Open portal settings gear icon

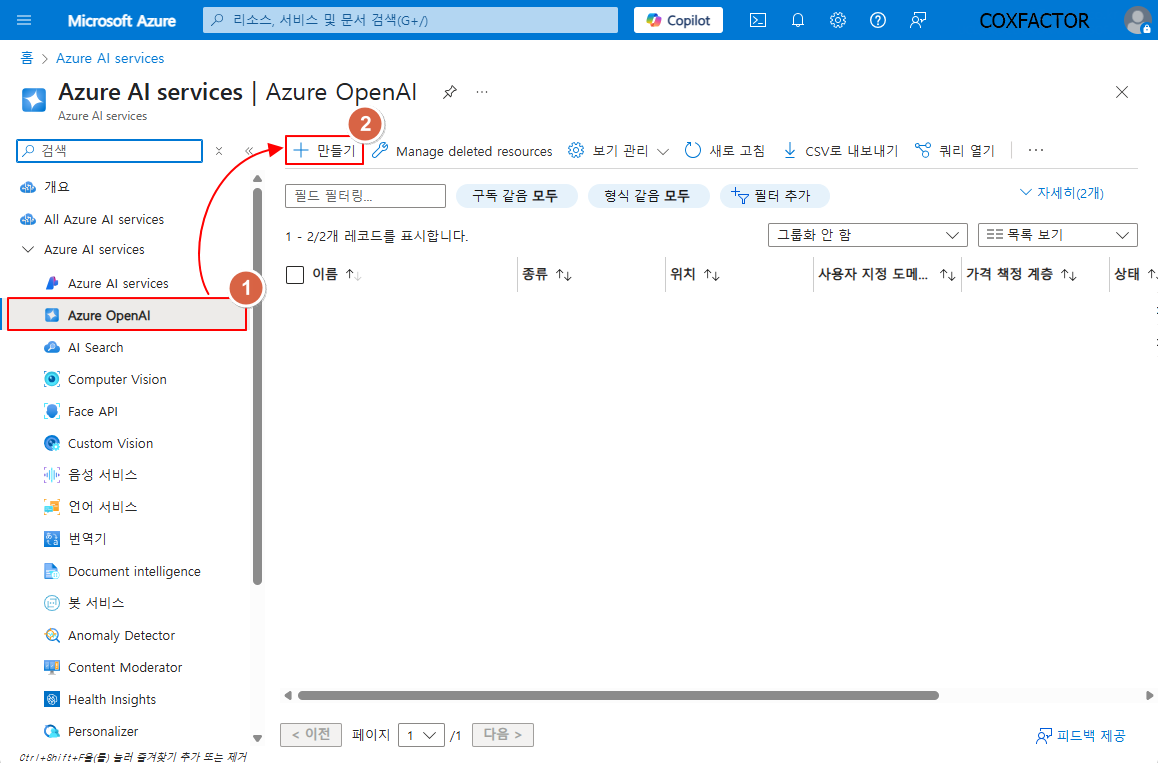(837, 20)
